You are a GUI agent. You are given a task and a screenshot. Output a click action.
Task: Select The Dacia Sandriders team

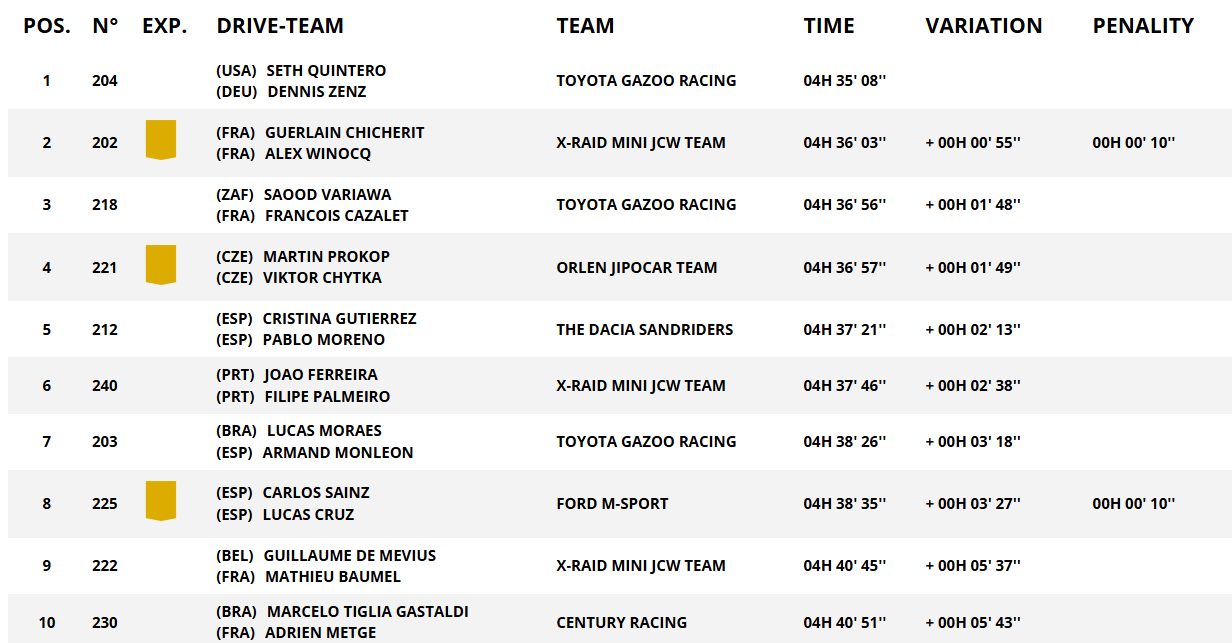(x=645, y=330)
